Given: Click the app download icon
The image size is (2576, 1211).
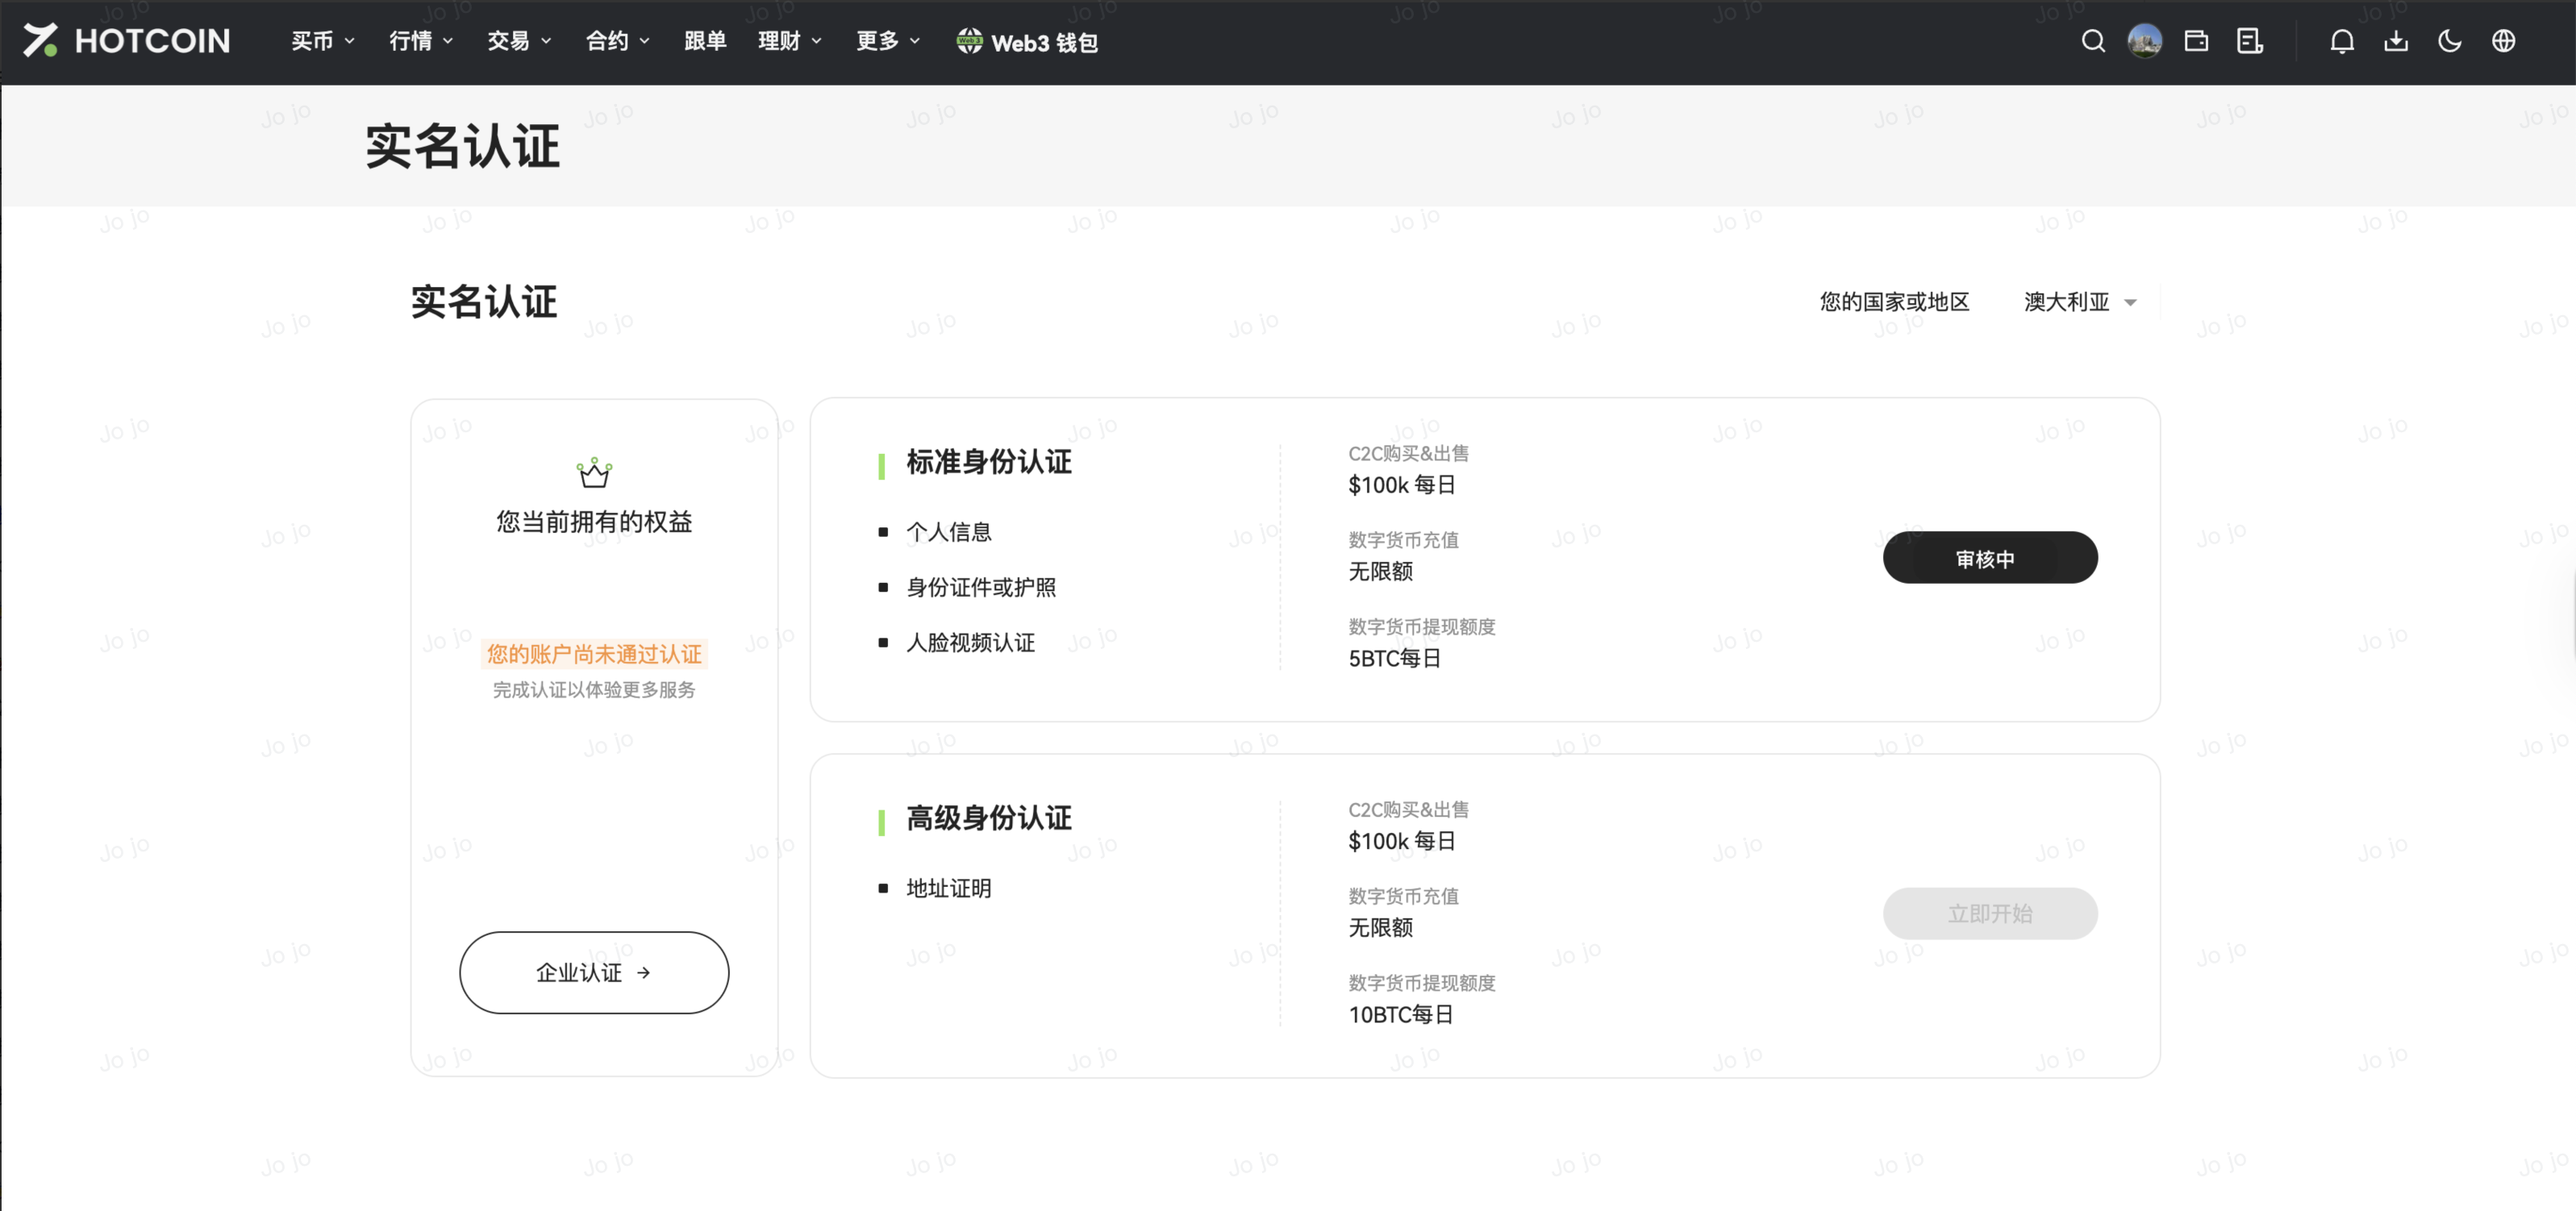Looking at the screenshot, I should point(2396,41).
